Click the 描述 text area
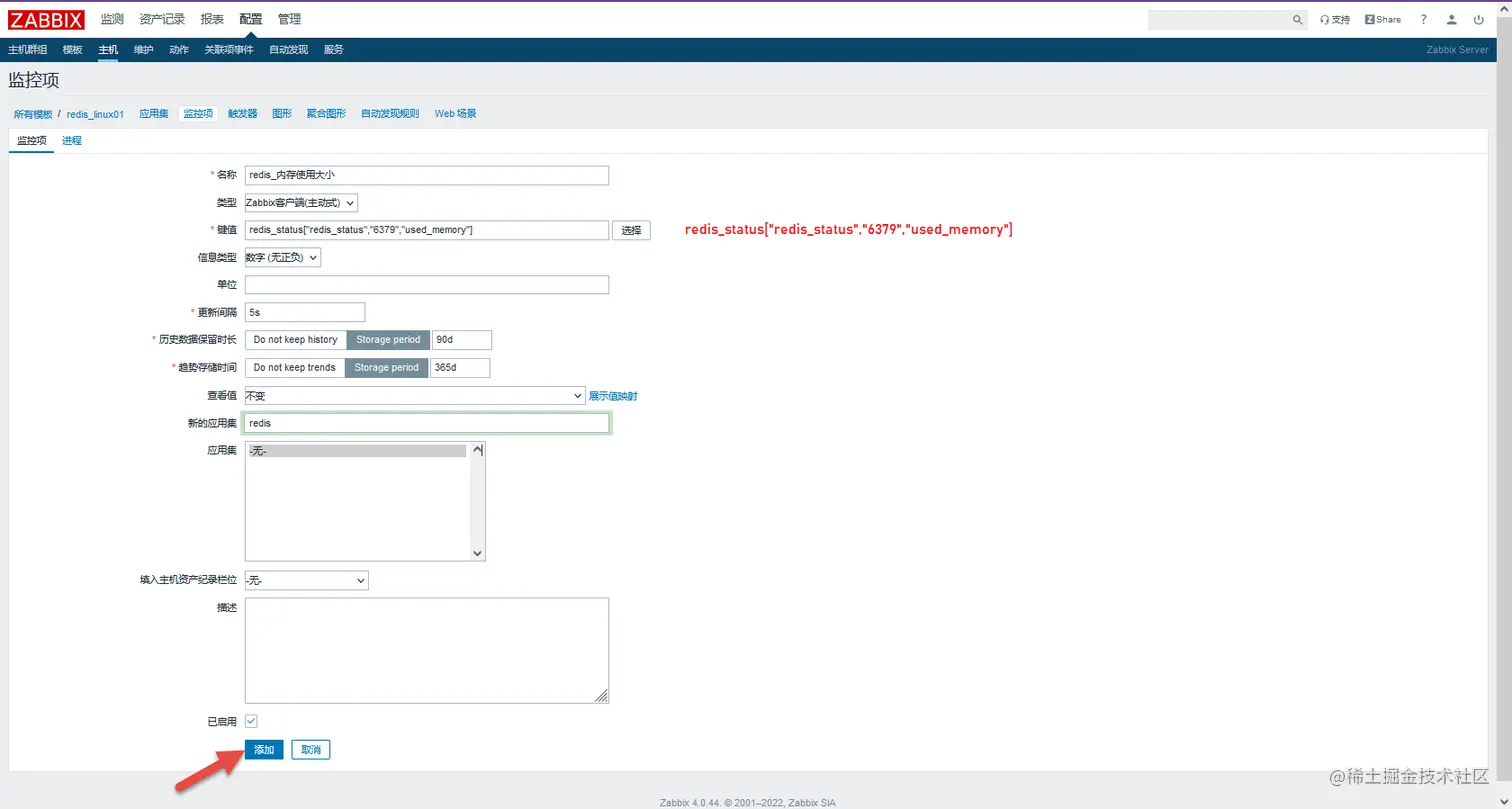The height and width of the screenshot is (809, 1512). [427, 651]
